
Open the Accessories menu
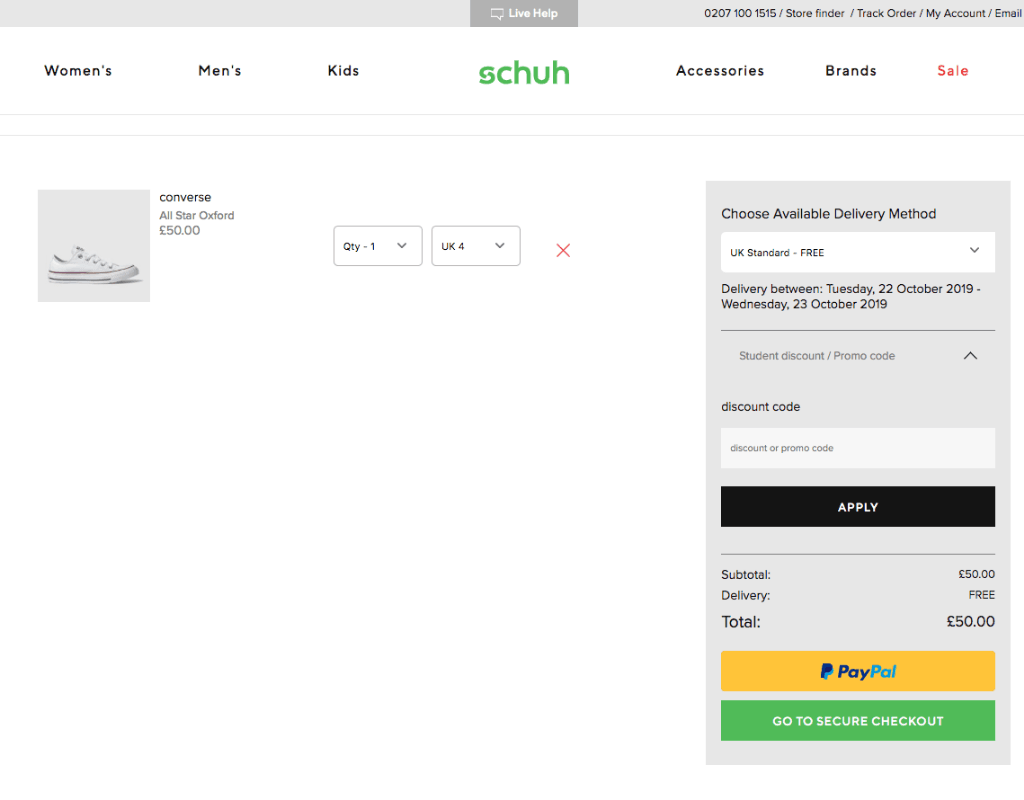[720, 71]
